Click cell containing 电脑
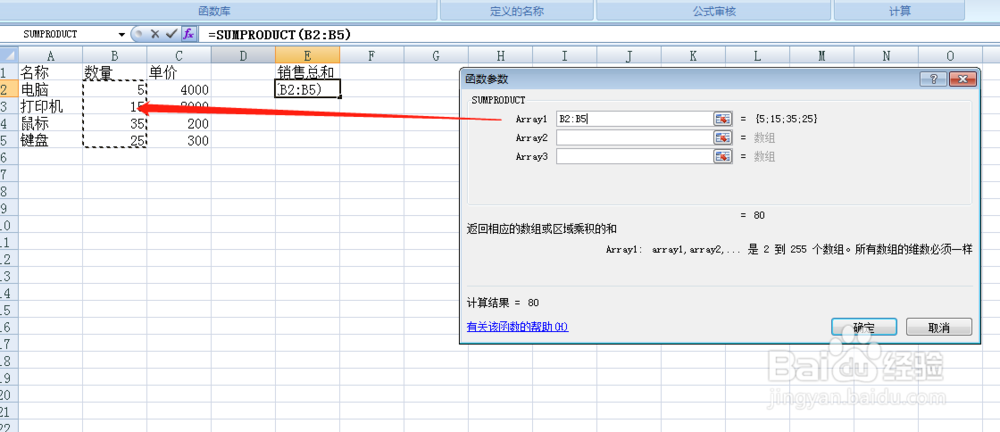The width and height of the screenshot is (1000, 432). 50,89
